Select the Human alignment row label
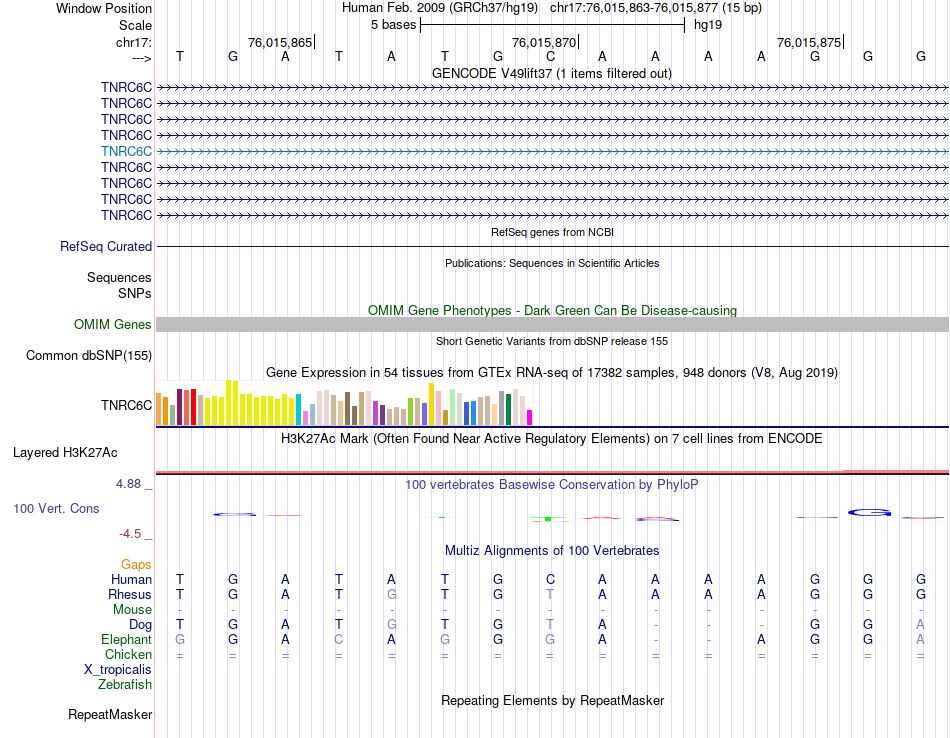This screenshot has height=738, width=950. [131, 579]
